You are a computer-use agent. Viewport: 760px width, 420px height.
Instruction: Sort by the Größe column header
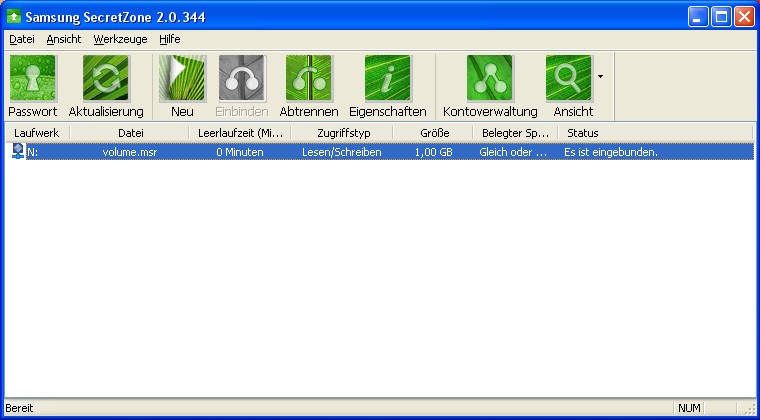click(434, 133)
